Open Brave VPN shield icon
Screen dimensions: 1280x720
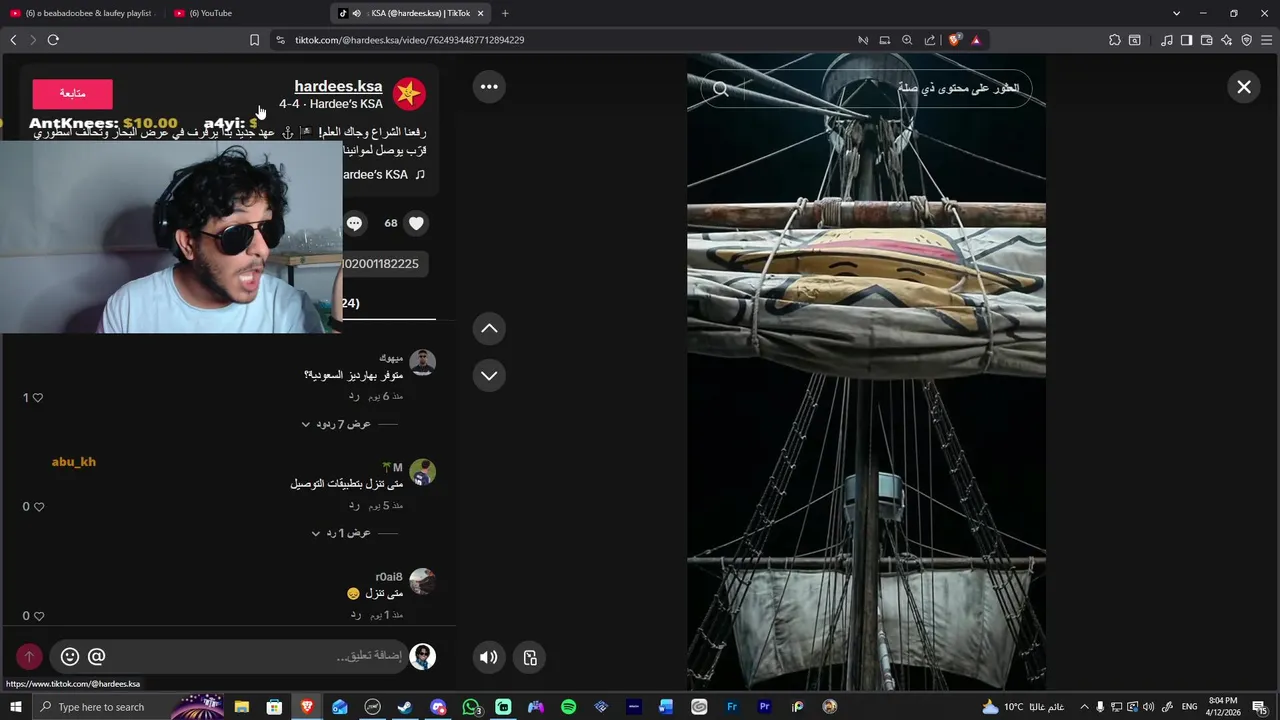click(x=1246, y=40)
